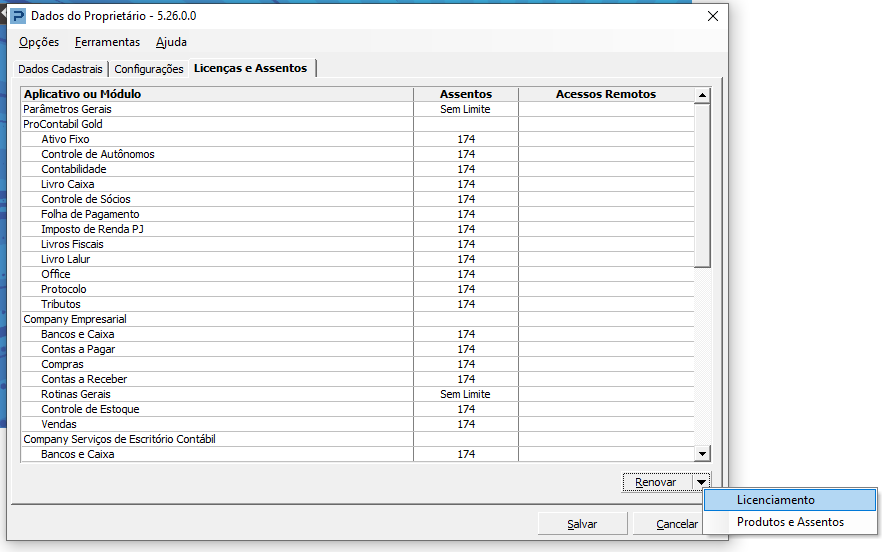Viewport: 883px width, 552px height.
Task: Switch to the Dados Cadastrais tab
Action: point(60,69)
